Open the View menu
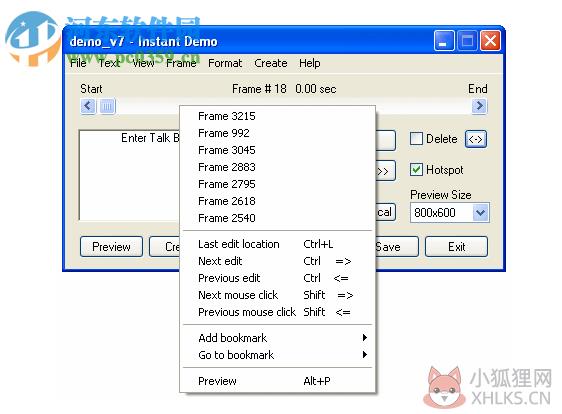562x414 pixels. pos(143,63)
